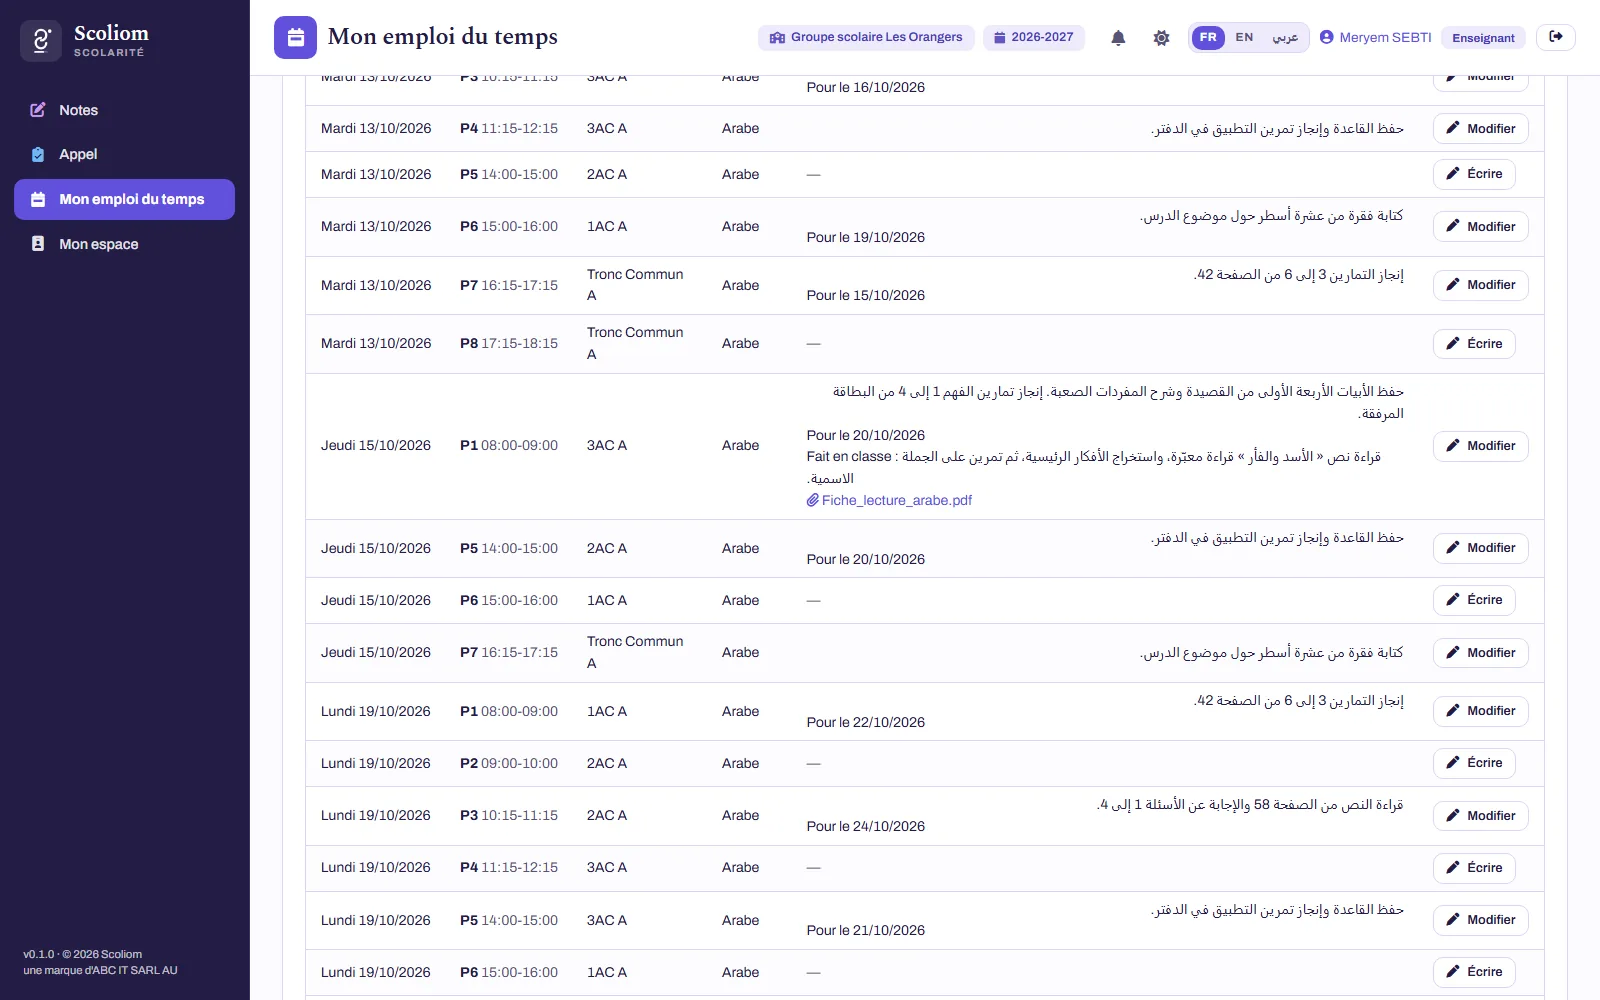Open the Groupe scolaire Les Orangers selector
The width and height of the screenshot is (1600, 1000).
click(x=866, y=38)
